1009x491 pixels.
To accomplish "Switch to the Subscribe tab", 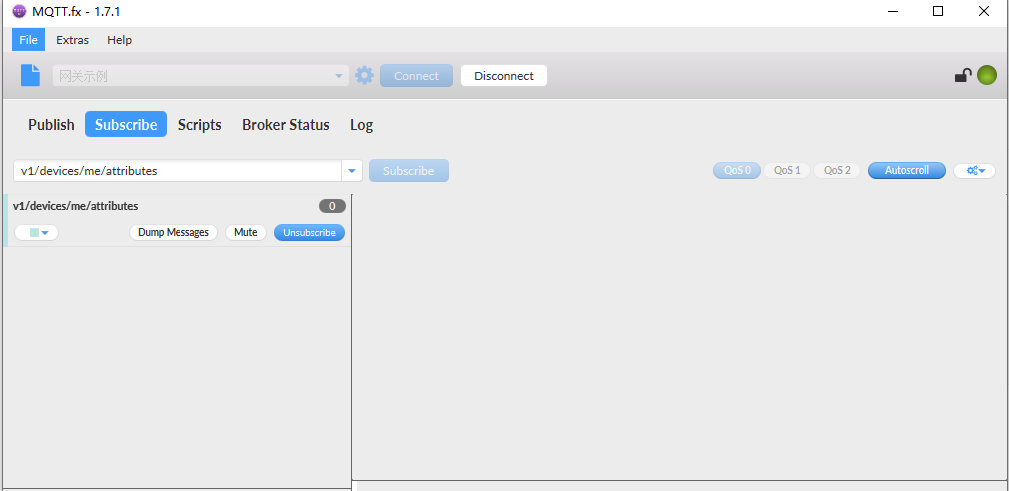I will pyautogui.click(x=126, y=124).
